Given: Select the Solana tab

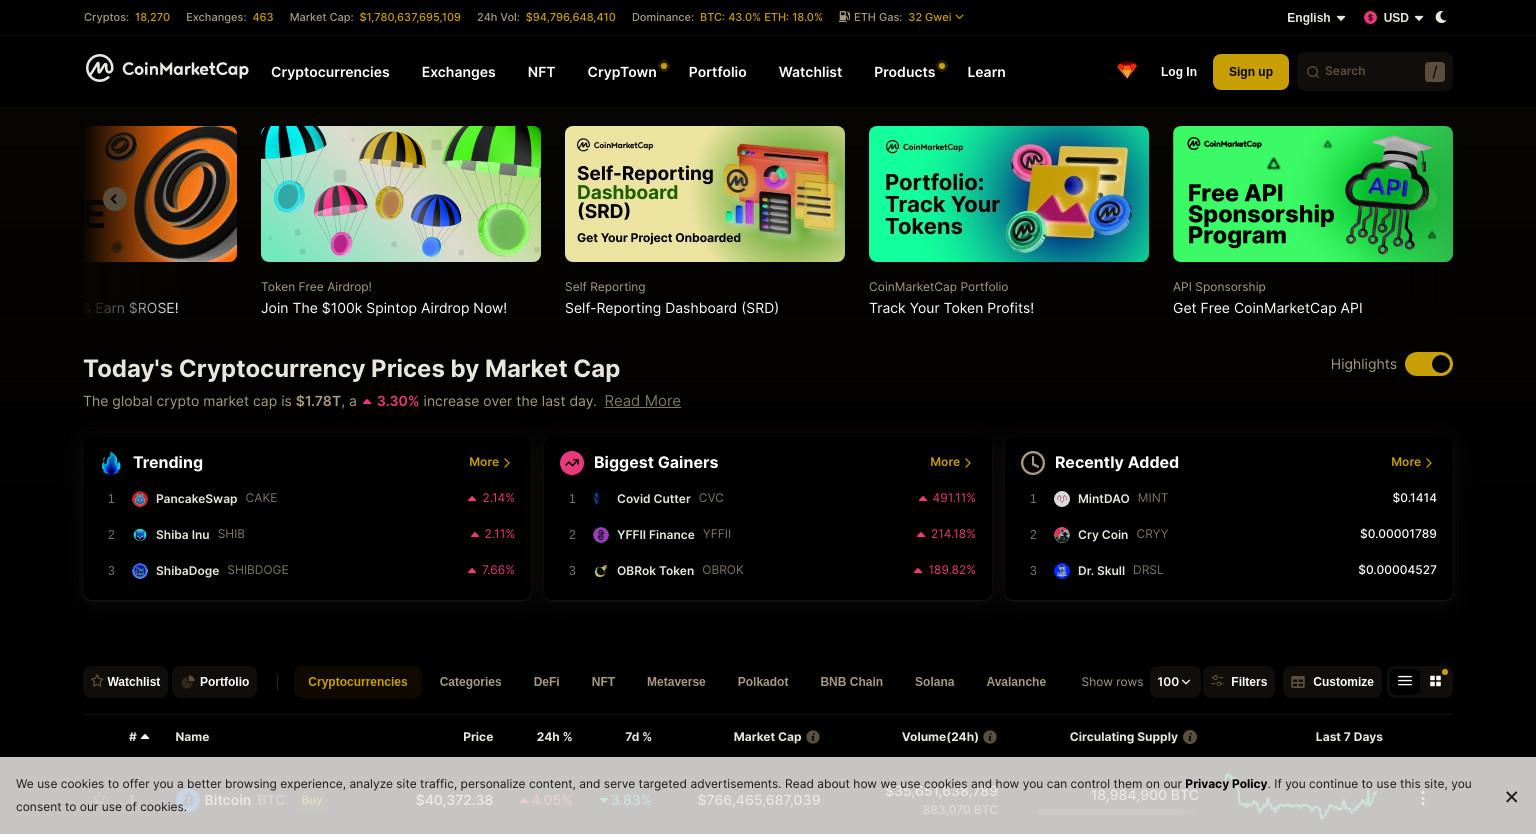Looking at the screenshot, I should [934, 682].
